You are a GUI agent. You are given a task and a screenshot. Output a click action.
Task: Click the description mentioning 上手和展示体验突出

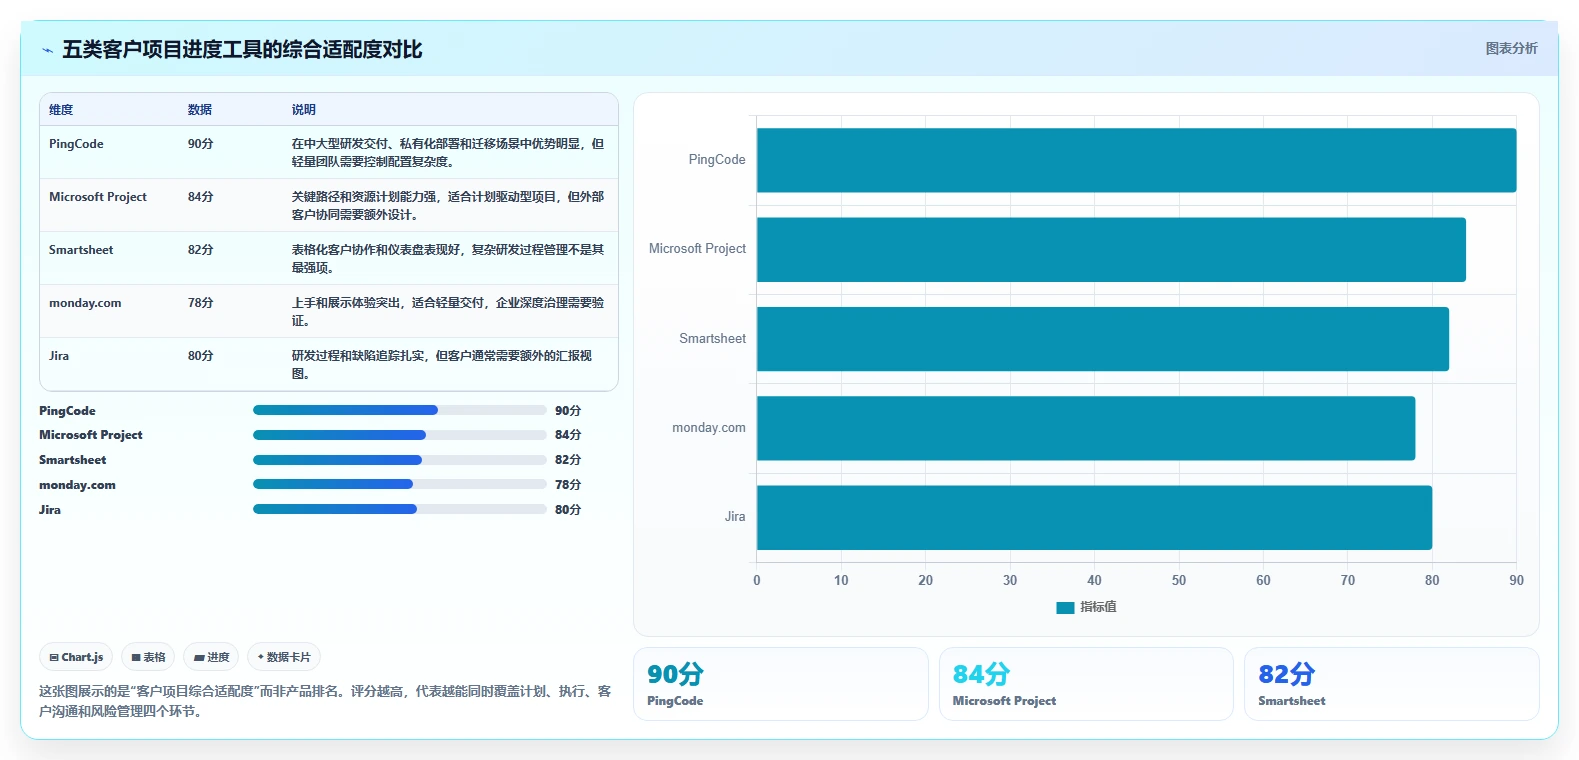[x=449, y=312]
